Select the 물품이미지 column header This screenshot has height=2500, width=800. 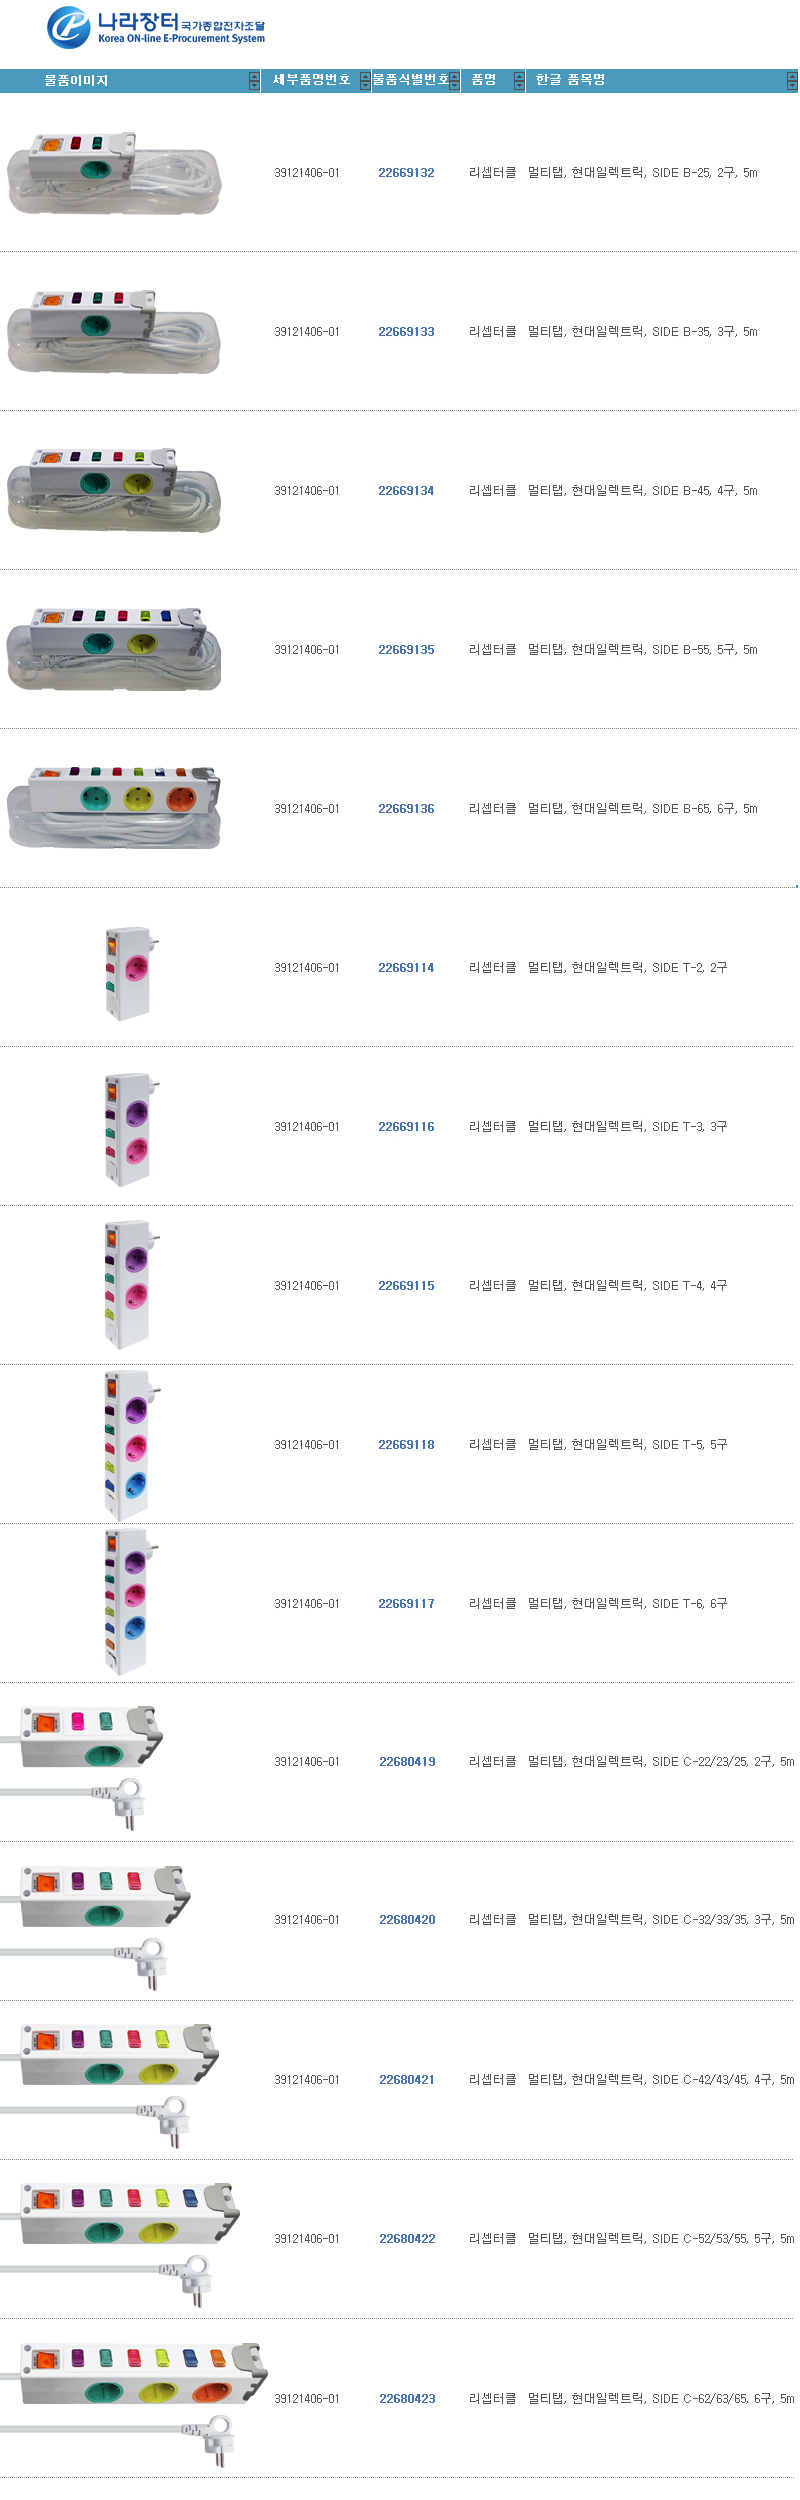point(76,81)
